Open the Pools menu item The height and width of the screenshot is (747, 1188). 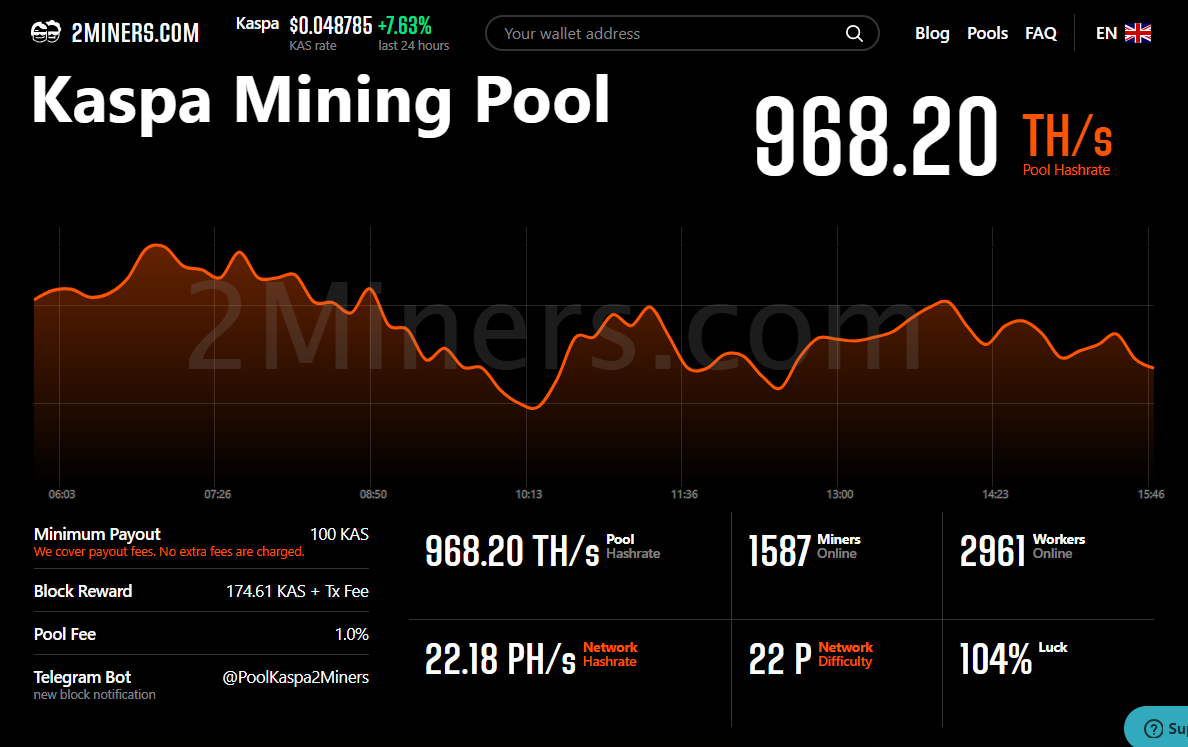point(987,33)
